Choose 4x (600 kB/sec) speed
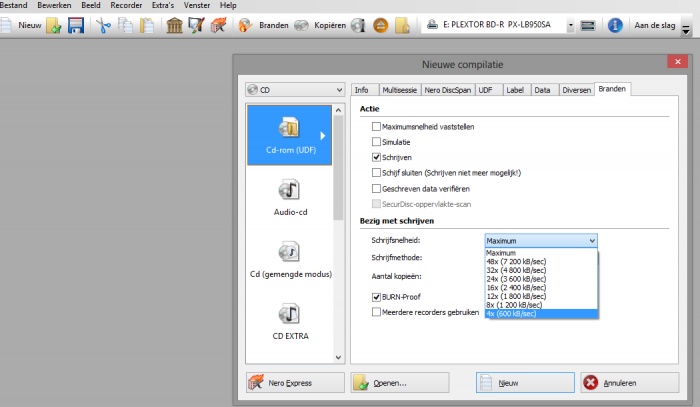The width and height of the screenshot is (700, 407). click(541, 314)
